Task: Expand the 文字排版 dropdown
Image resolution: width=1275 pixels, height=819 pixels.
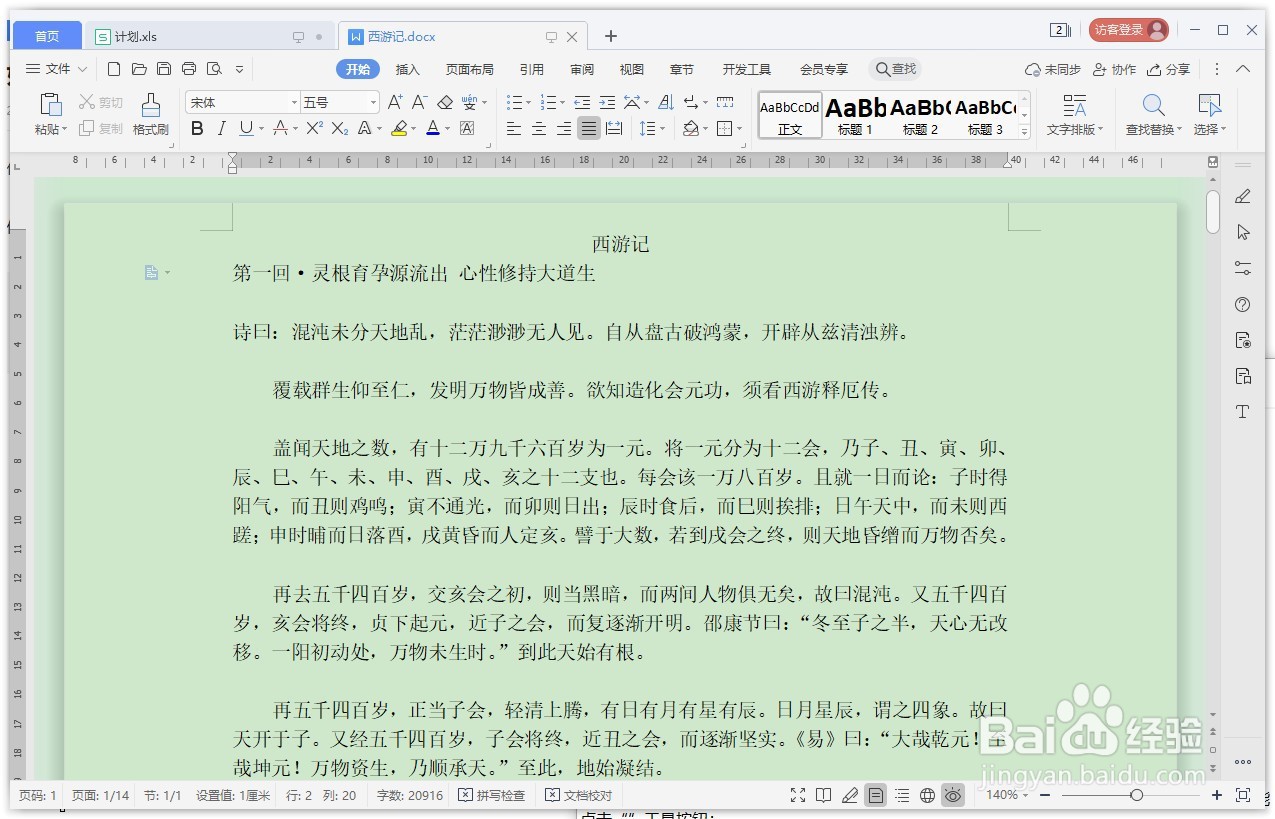Action: point(1101,130)
